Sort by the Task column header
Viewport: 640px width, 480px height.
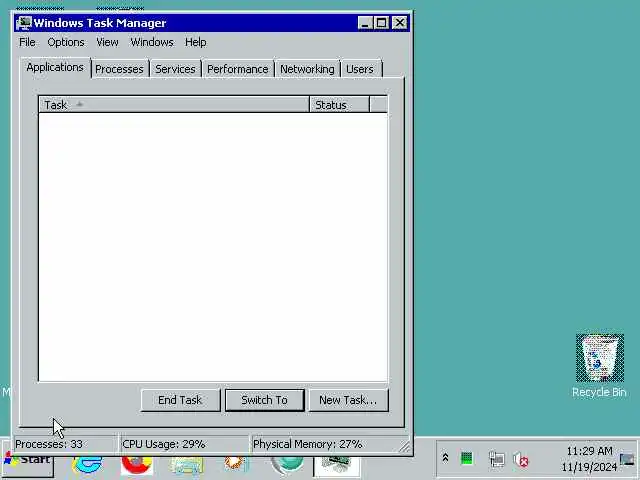174,104
